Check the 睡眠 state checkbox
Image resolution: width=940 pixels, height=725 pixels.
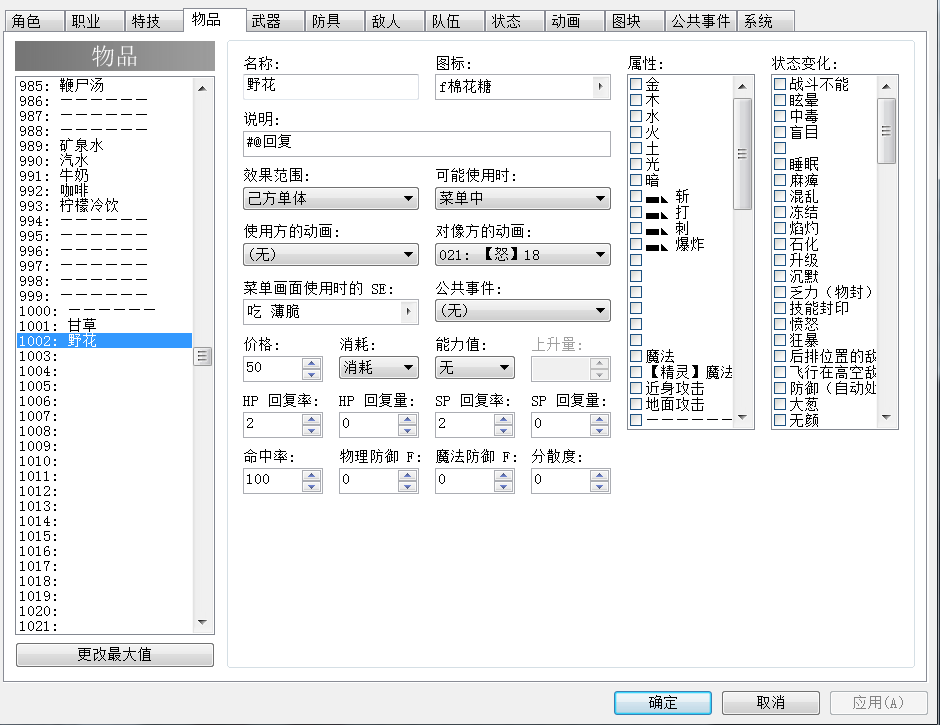coord(780,164)
